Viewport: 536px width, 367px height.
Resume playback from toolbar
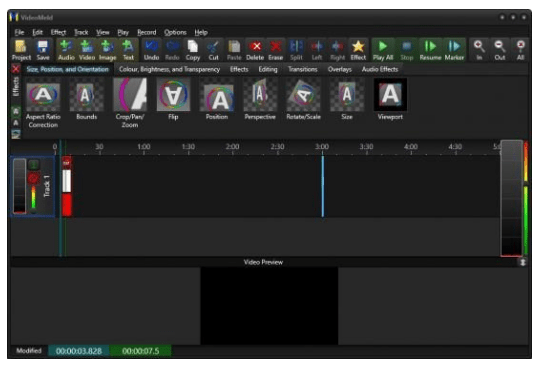[430, 50]
